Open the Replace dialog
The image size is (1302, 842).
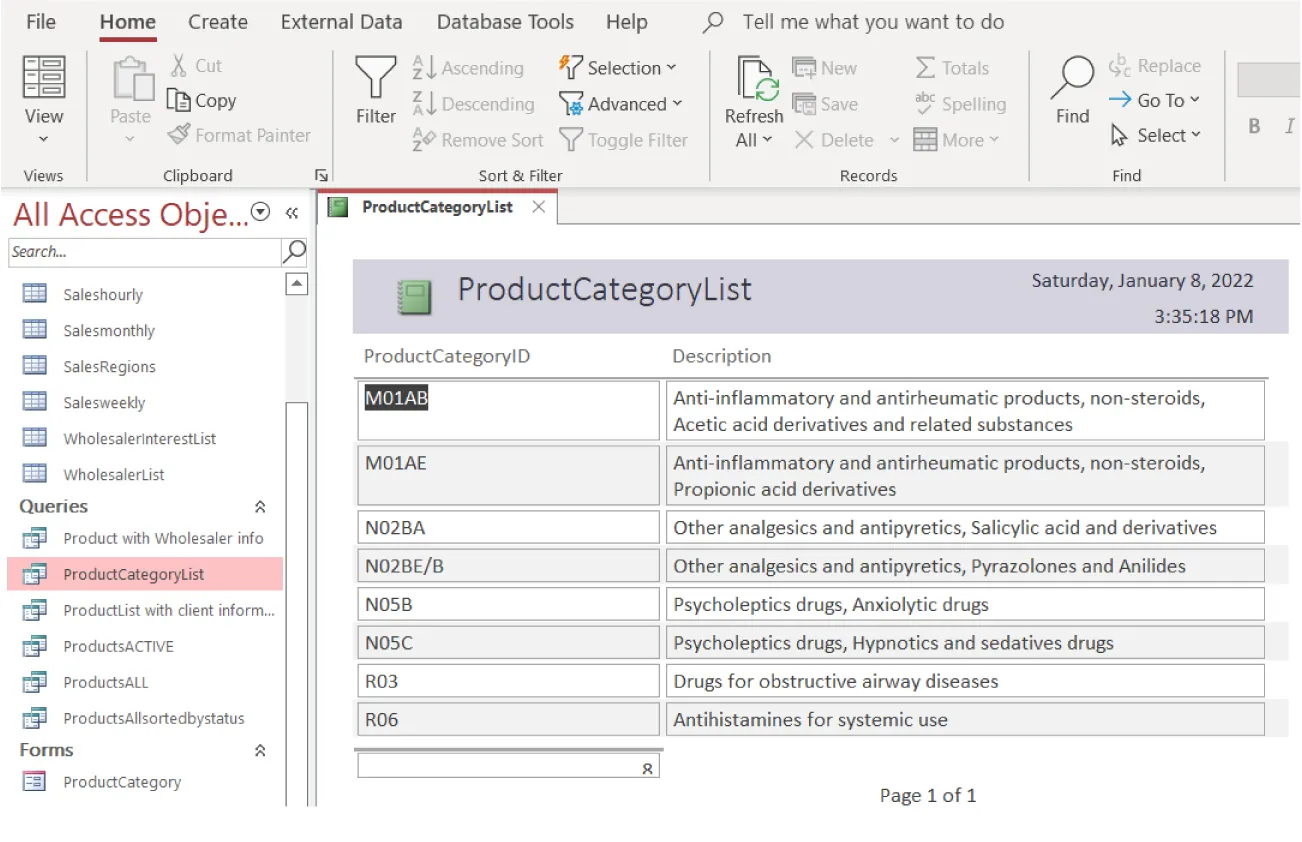[x=1156, y=65]
